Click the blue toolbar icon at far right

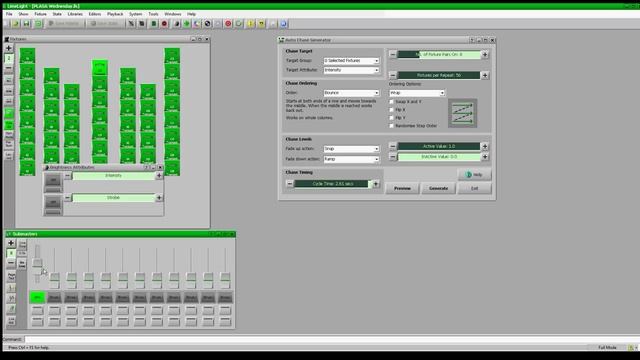[284, 24]
